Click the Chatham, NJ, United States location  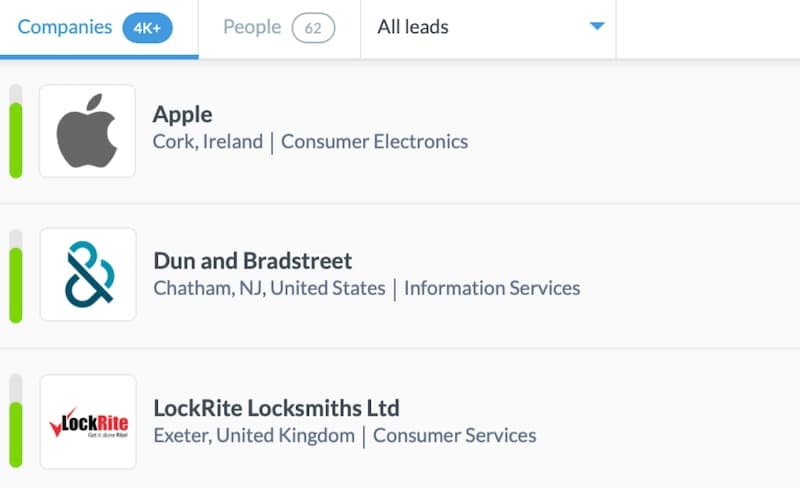(x=269, y=288)
